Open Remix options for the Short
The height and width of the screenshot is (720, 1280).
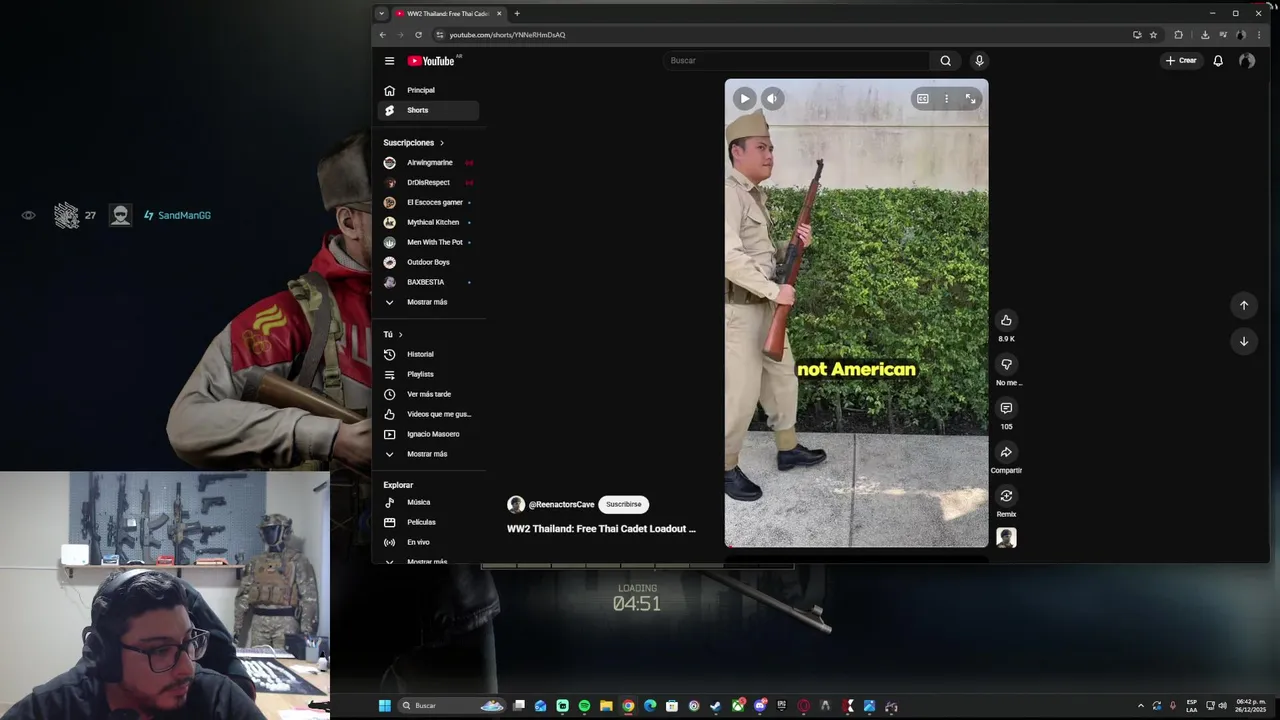point(1006,496)
